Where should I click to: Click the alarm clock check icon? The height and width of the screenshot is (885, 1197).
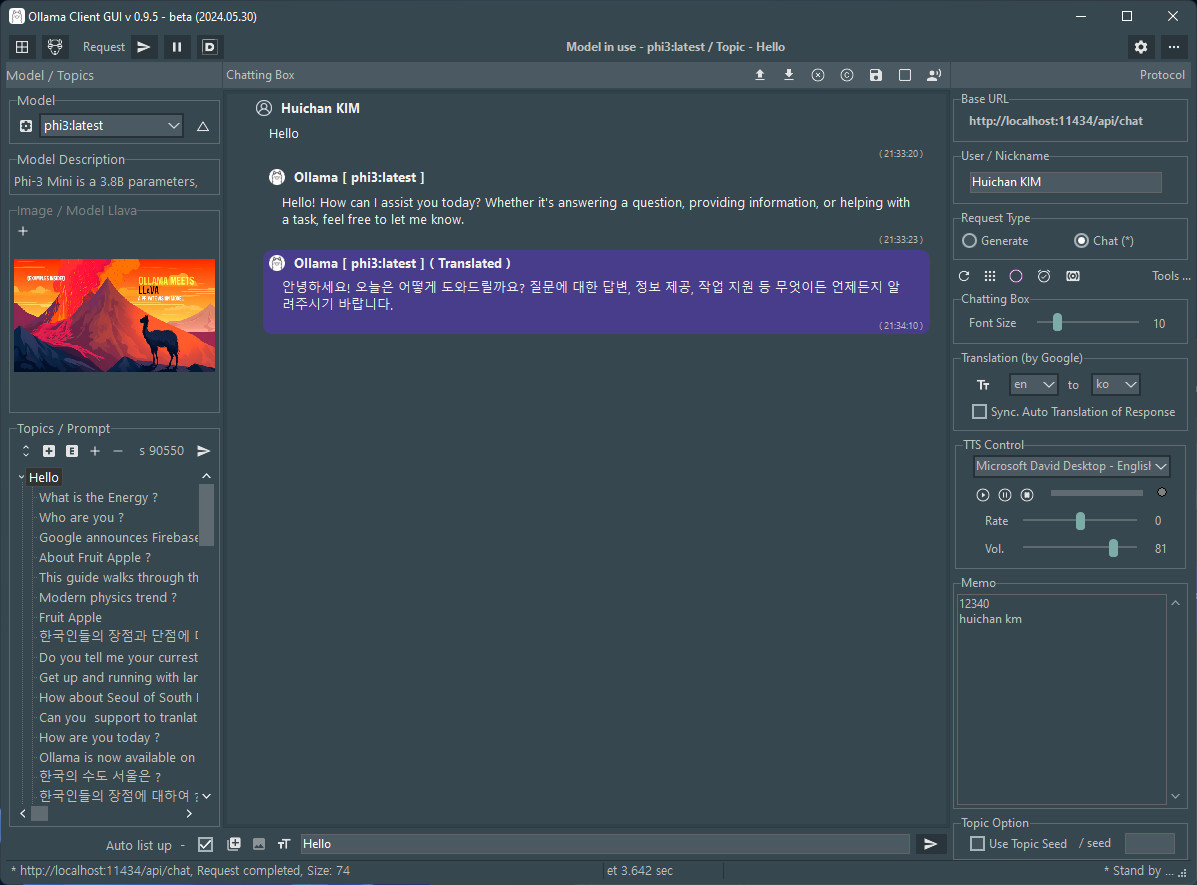1044,276
